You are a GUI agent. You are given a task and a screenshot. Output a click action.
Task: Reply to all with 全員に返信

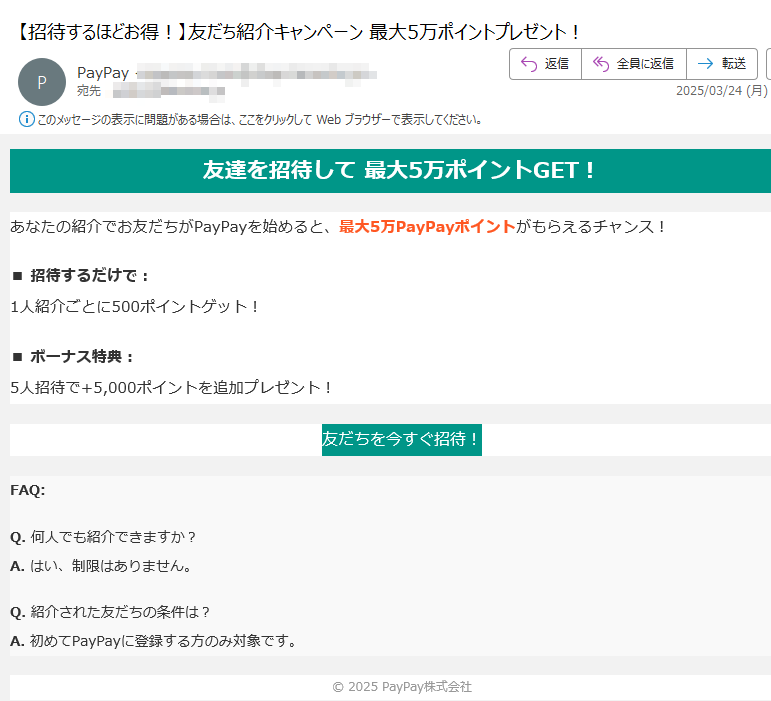click(x=633, y=64)
